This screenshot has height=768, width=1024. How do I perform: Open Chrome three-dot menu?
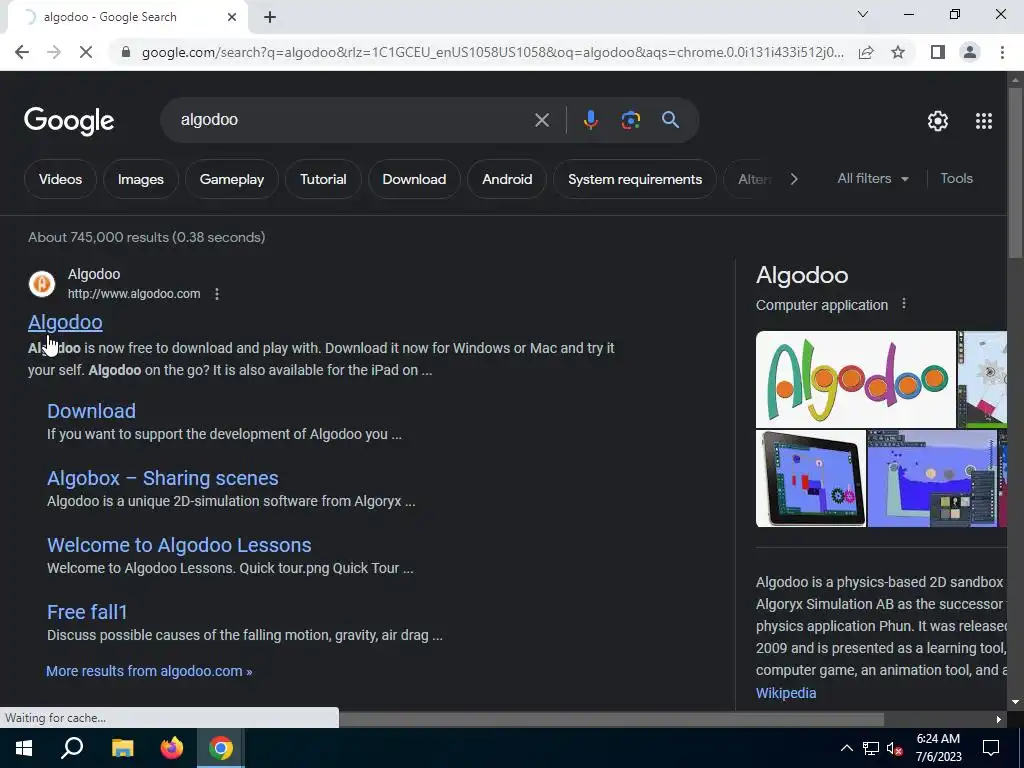(x=1002, y=52)
